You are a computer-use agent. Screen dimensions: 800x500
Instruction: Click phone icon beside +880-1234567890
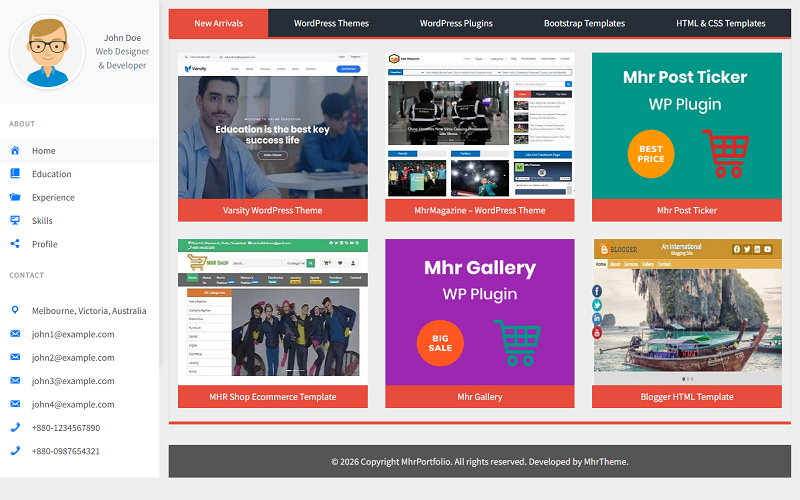tap(15, 427)
